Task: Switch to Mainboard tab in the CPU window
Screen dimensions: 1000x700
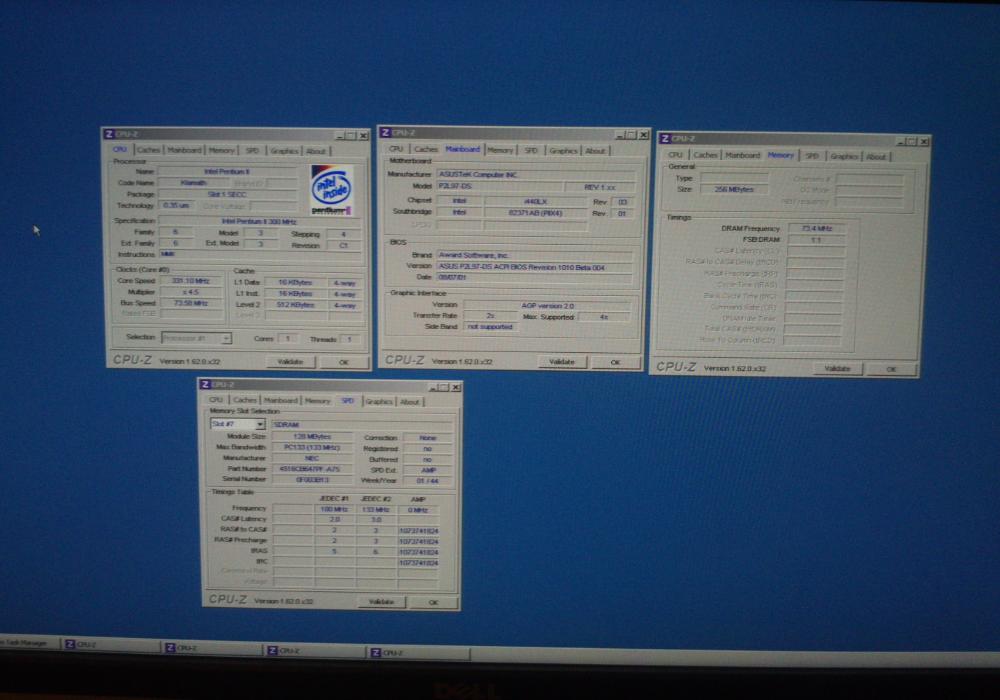Action: click(x=184, y=150)
